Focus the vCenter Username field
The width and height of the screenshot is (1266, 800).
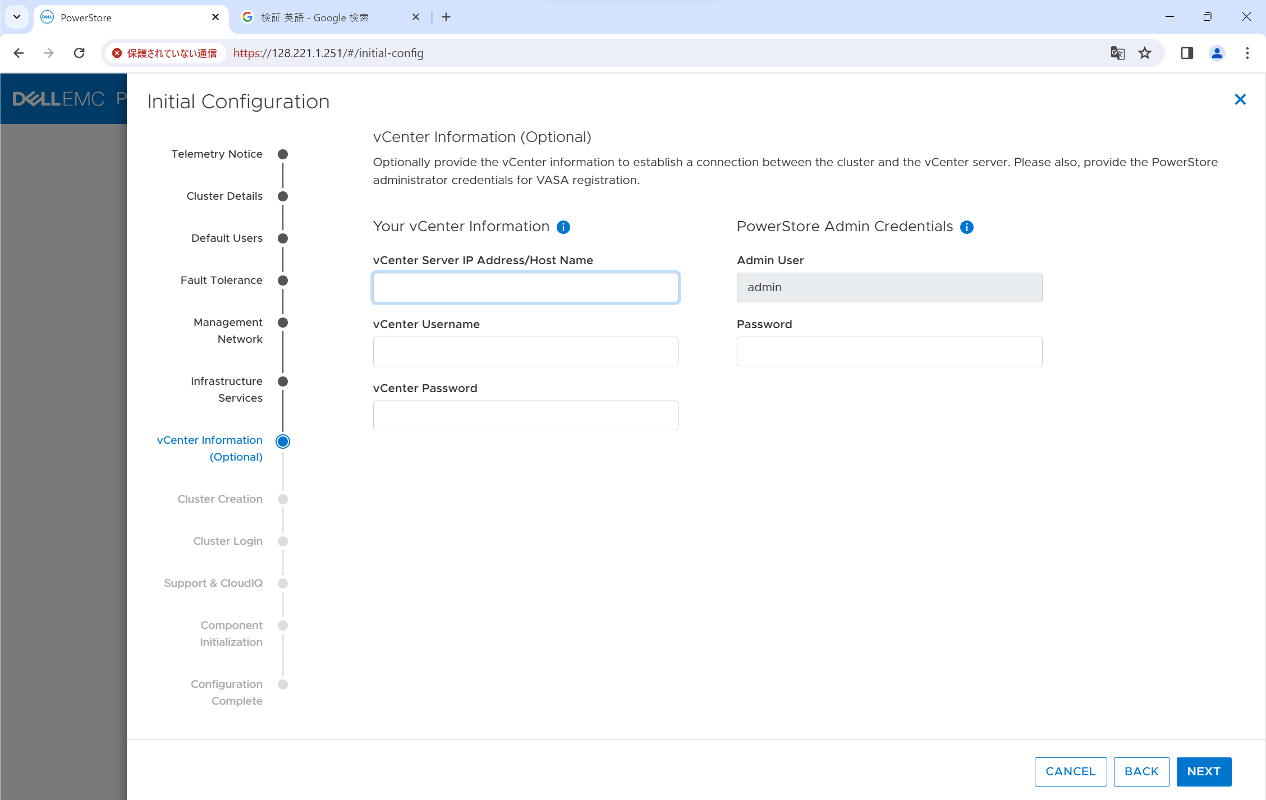[526, 352]
